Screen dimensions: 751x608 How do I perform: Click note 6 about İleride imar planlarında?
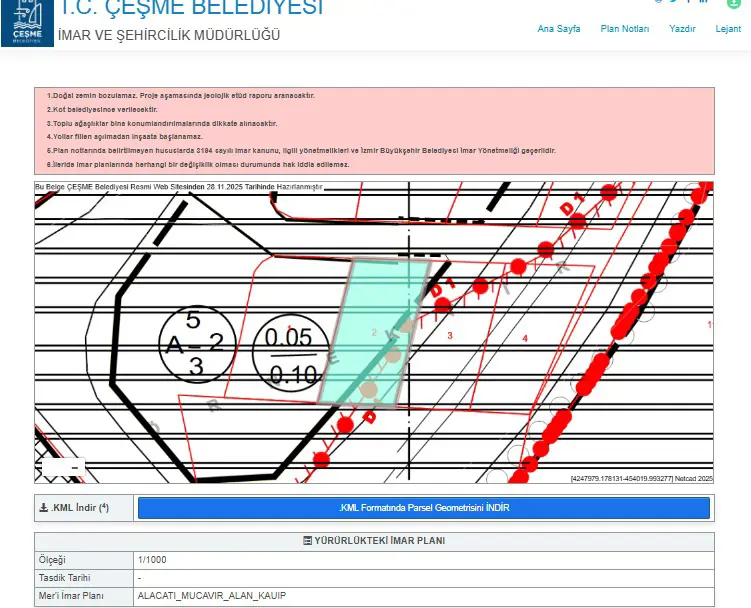198,164
